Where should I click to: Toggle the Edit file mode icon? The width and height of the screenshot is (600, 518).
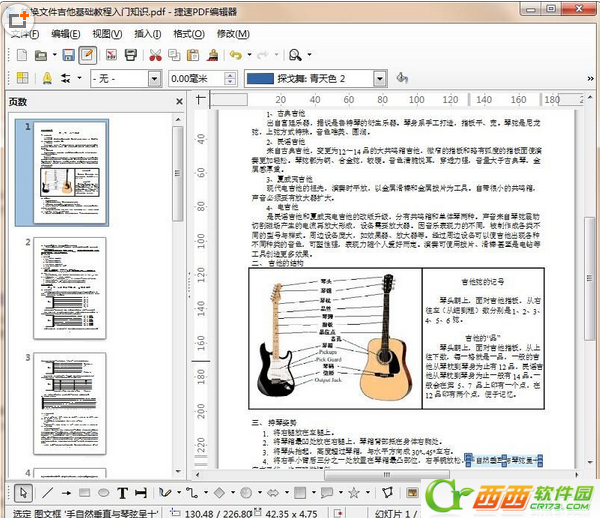[x=88, y=54]
